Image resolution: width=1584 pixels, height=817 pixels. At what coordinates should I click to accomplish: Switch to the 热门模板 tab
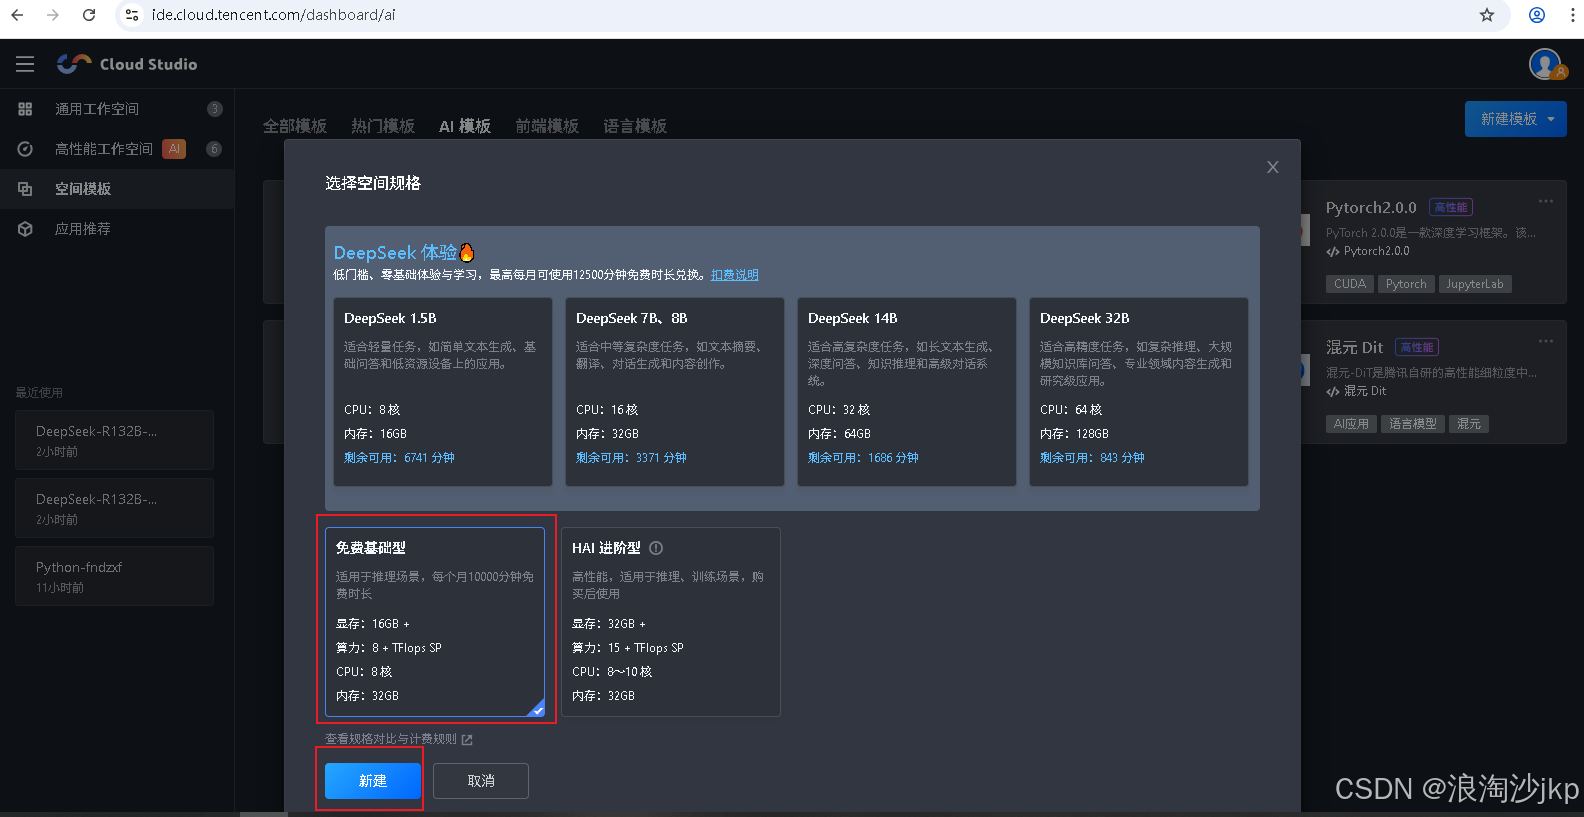tap(383, 126)
